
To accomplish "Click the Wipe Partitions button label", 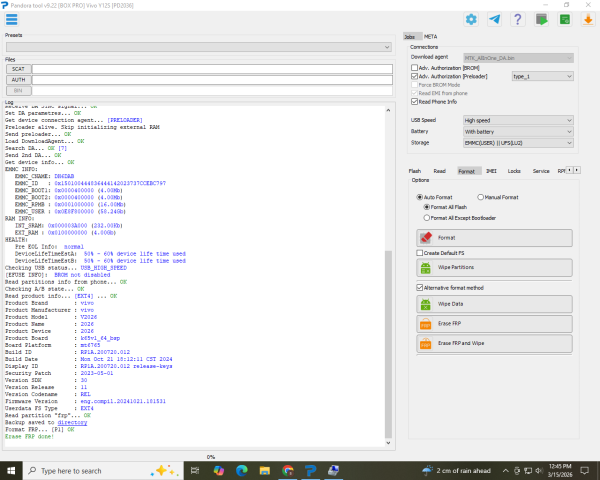I will point(456,267).
